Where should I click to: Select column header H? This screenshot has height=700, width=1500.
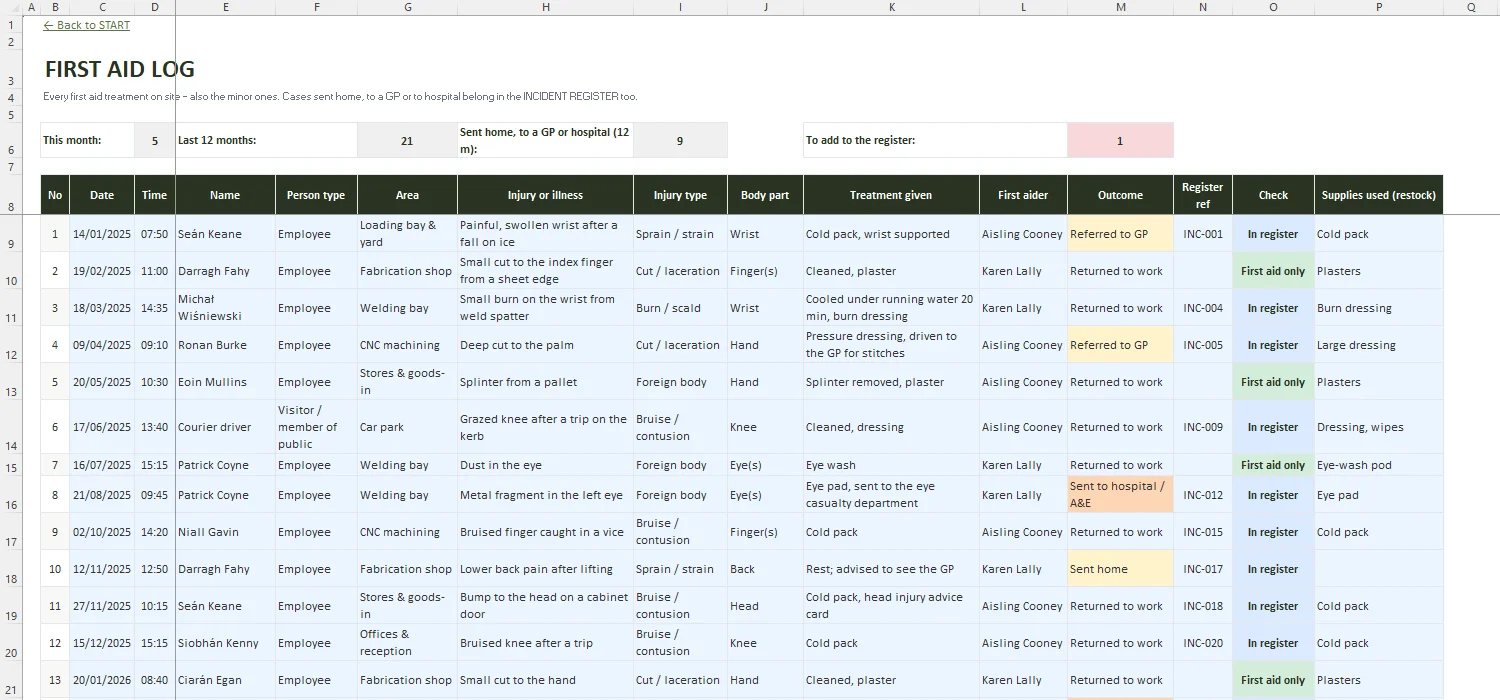click(545, 7)
